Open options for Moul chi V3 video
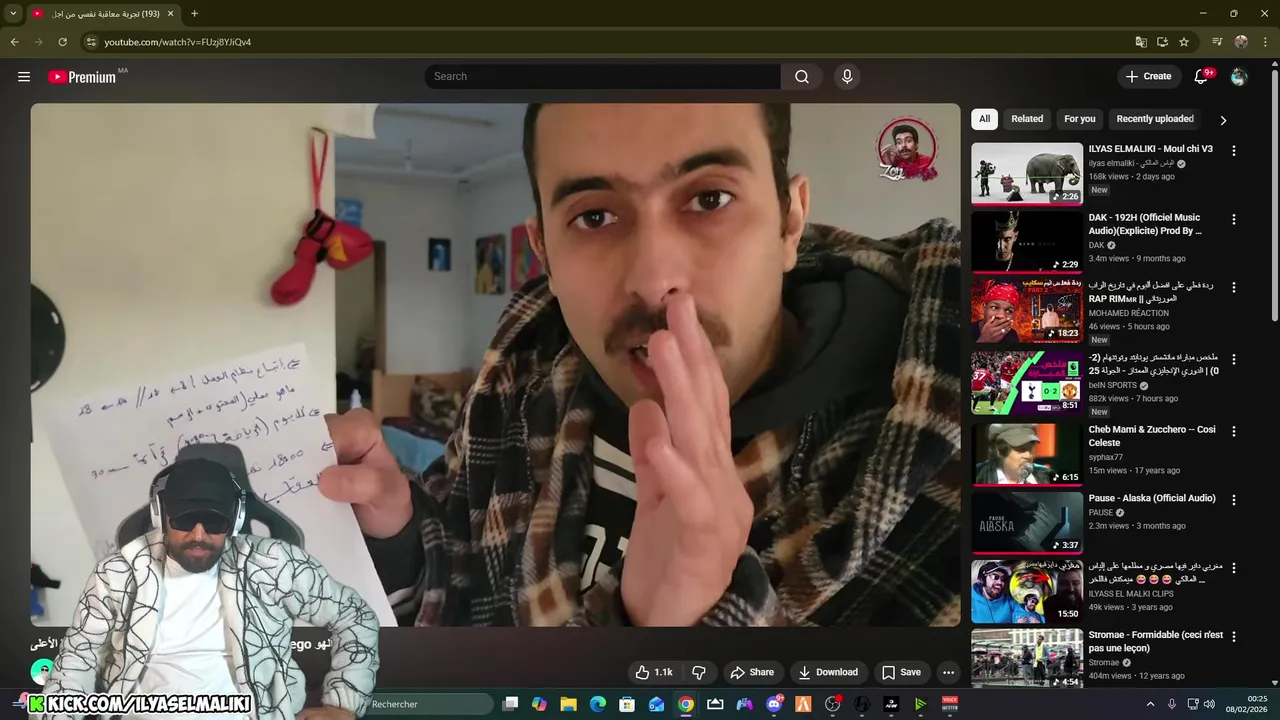Image resolution: width=1280 pixels, height=720 pixels. pyautogui.click(x=1233, y=151)
